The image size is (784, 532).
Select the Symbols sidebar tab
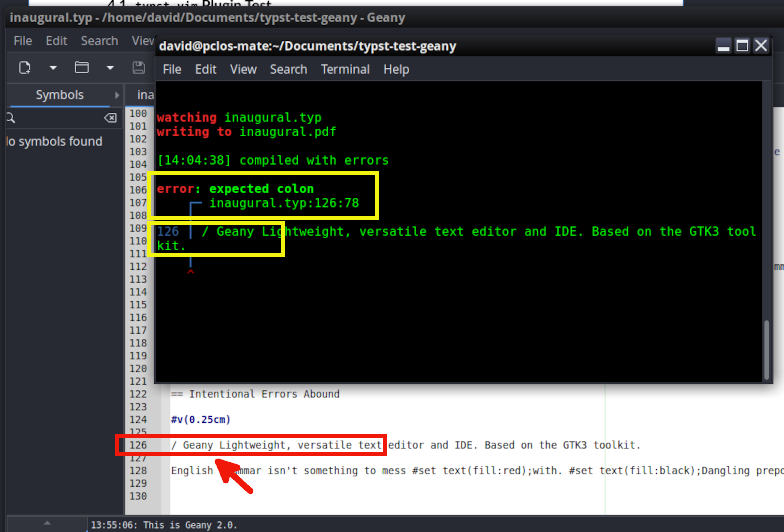[60, 95]
